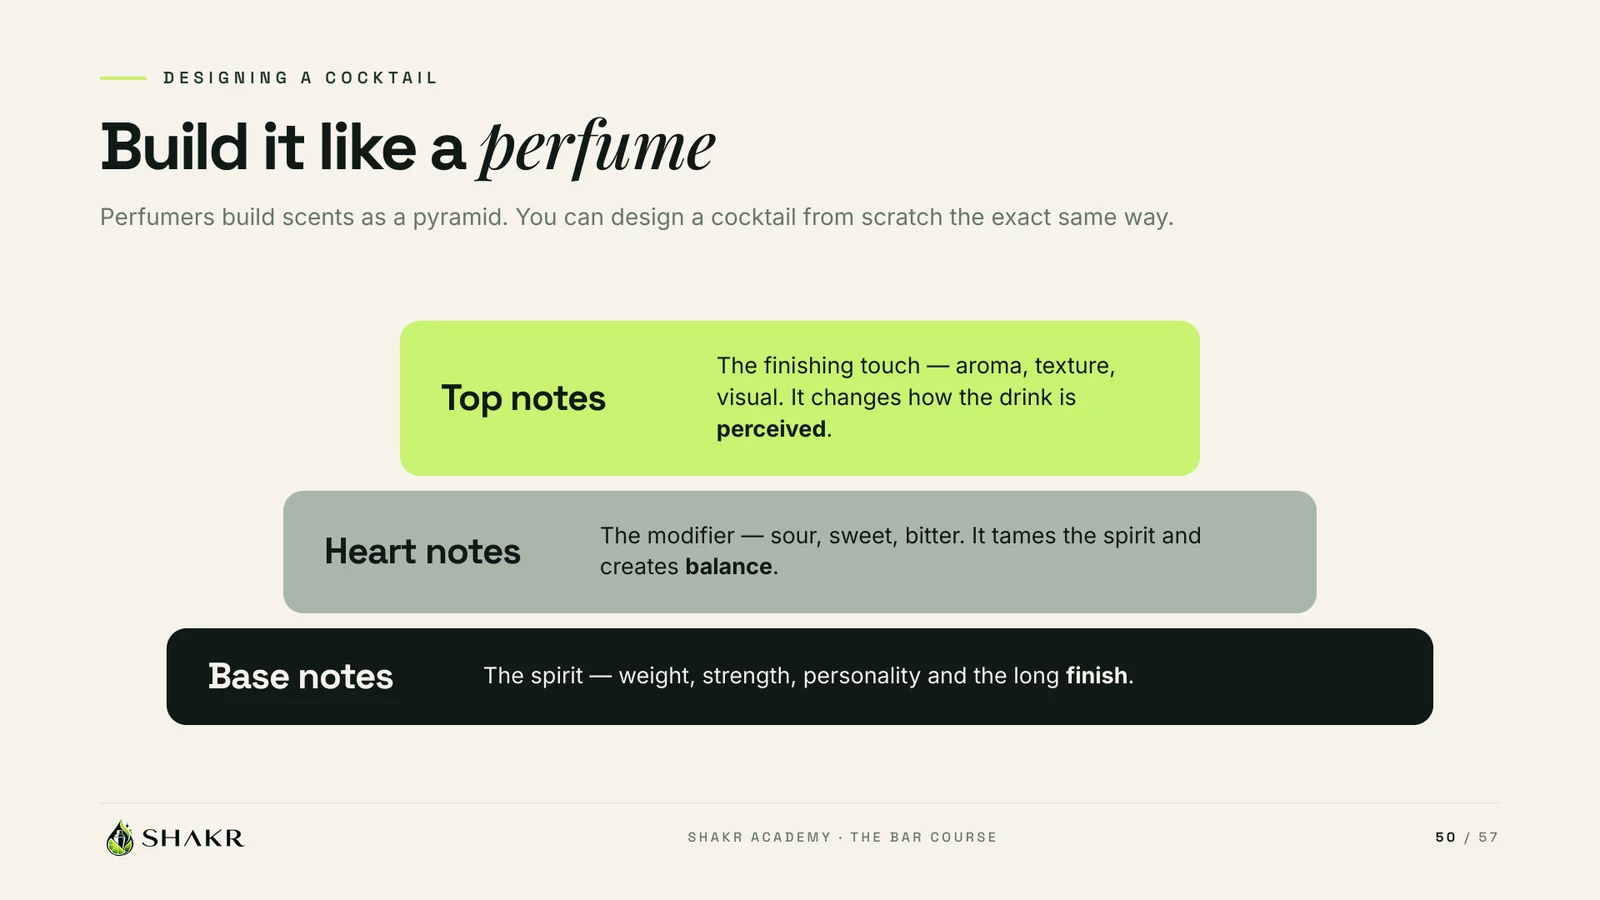Click the bold word 'balance'
Screen dimensions: 1600x900
[x=728, y=567]
